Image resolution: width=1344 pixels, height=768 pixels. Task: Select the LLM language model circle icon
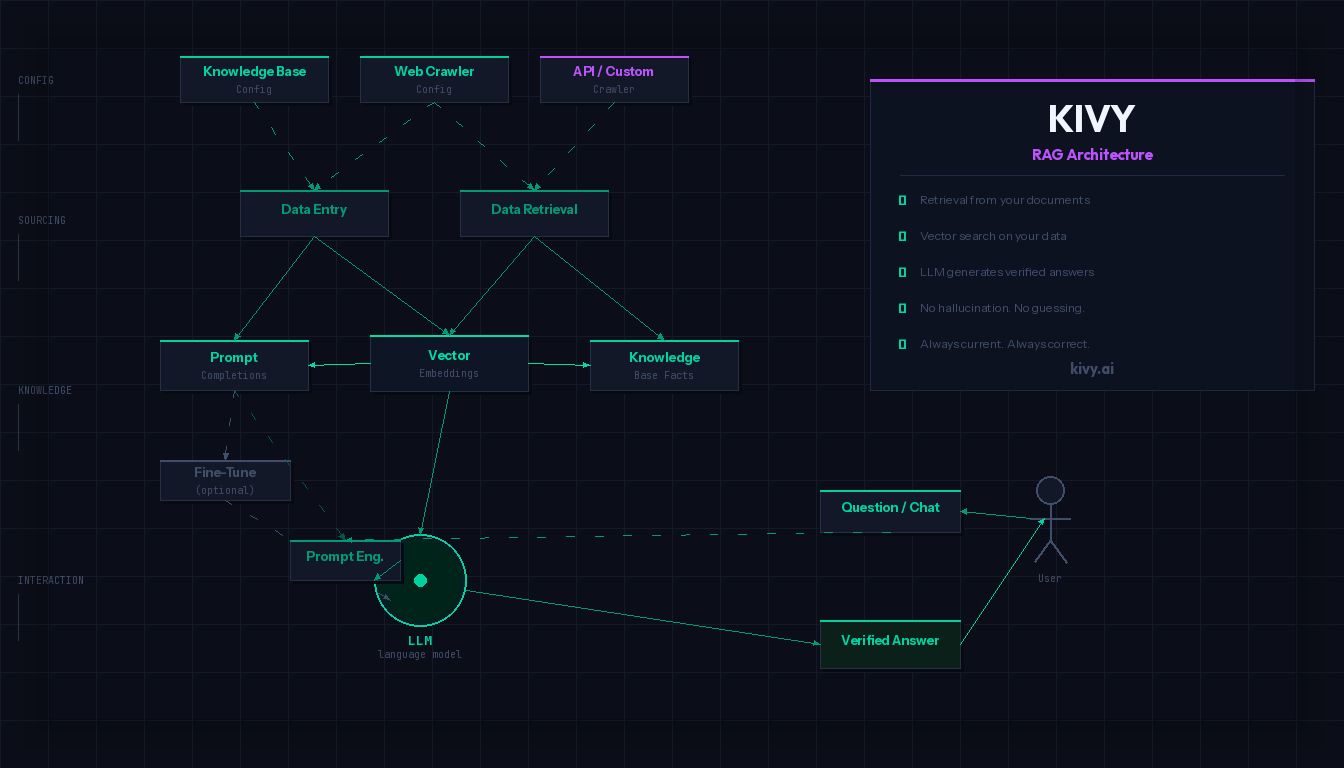(420, 580)
